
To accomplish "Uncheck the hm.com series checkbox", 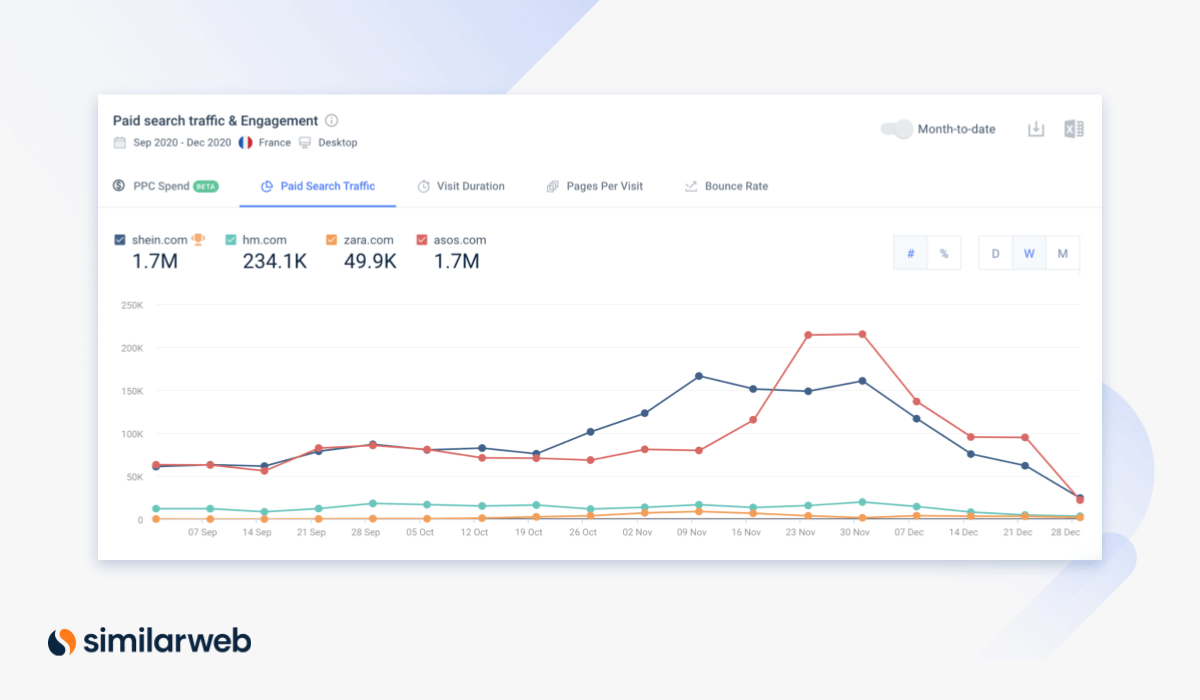I will pyautogui.click(x=231, y=240).
